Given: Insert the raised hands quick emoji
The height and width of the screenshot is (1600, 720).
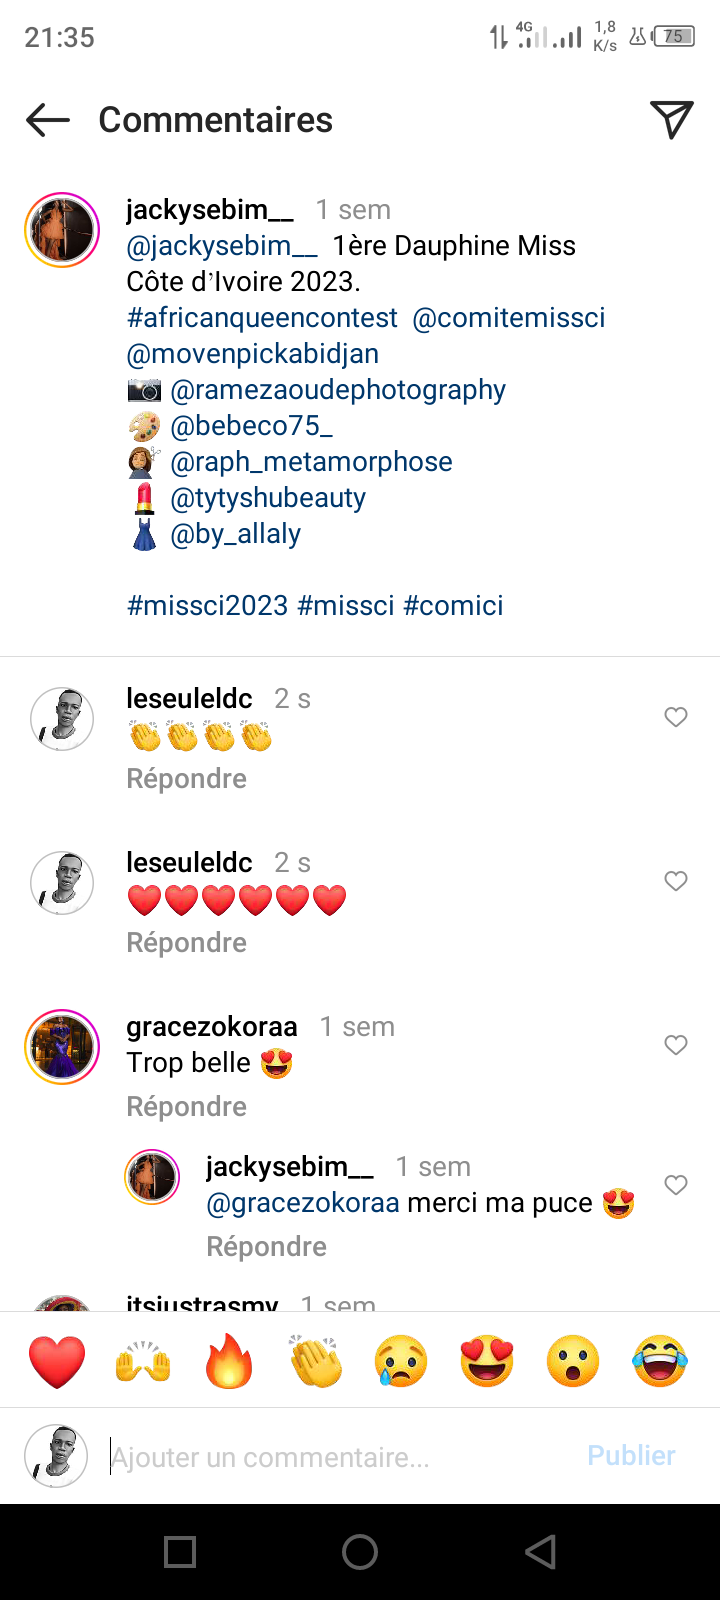Looking at the screenshot, I should point(143,1361).
